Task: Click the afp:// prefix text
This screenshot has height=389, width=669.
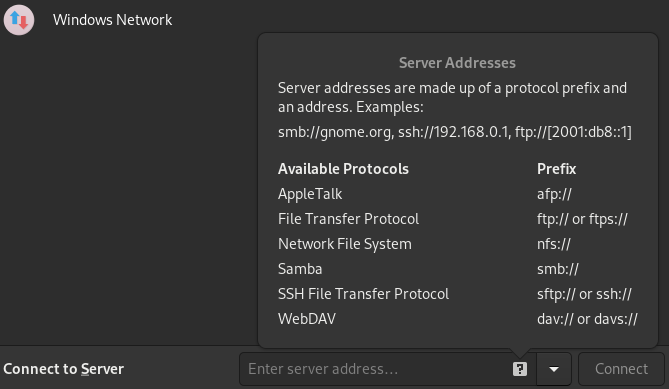Action: coord(554,194)
